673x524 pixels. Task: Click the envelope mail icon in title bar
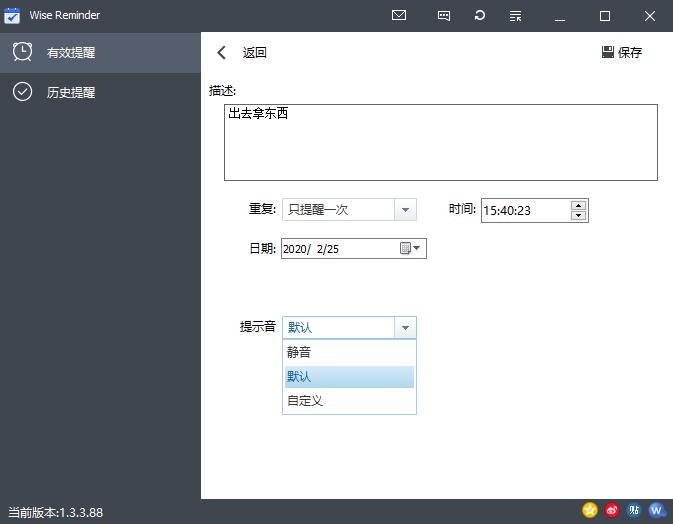coord(399,16)
